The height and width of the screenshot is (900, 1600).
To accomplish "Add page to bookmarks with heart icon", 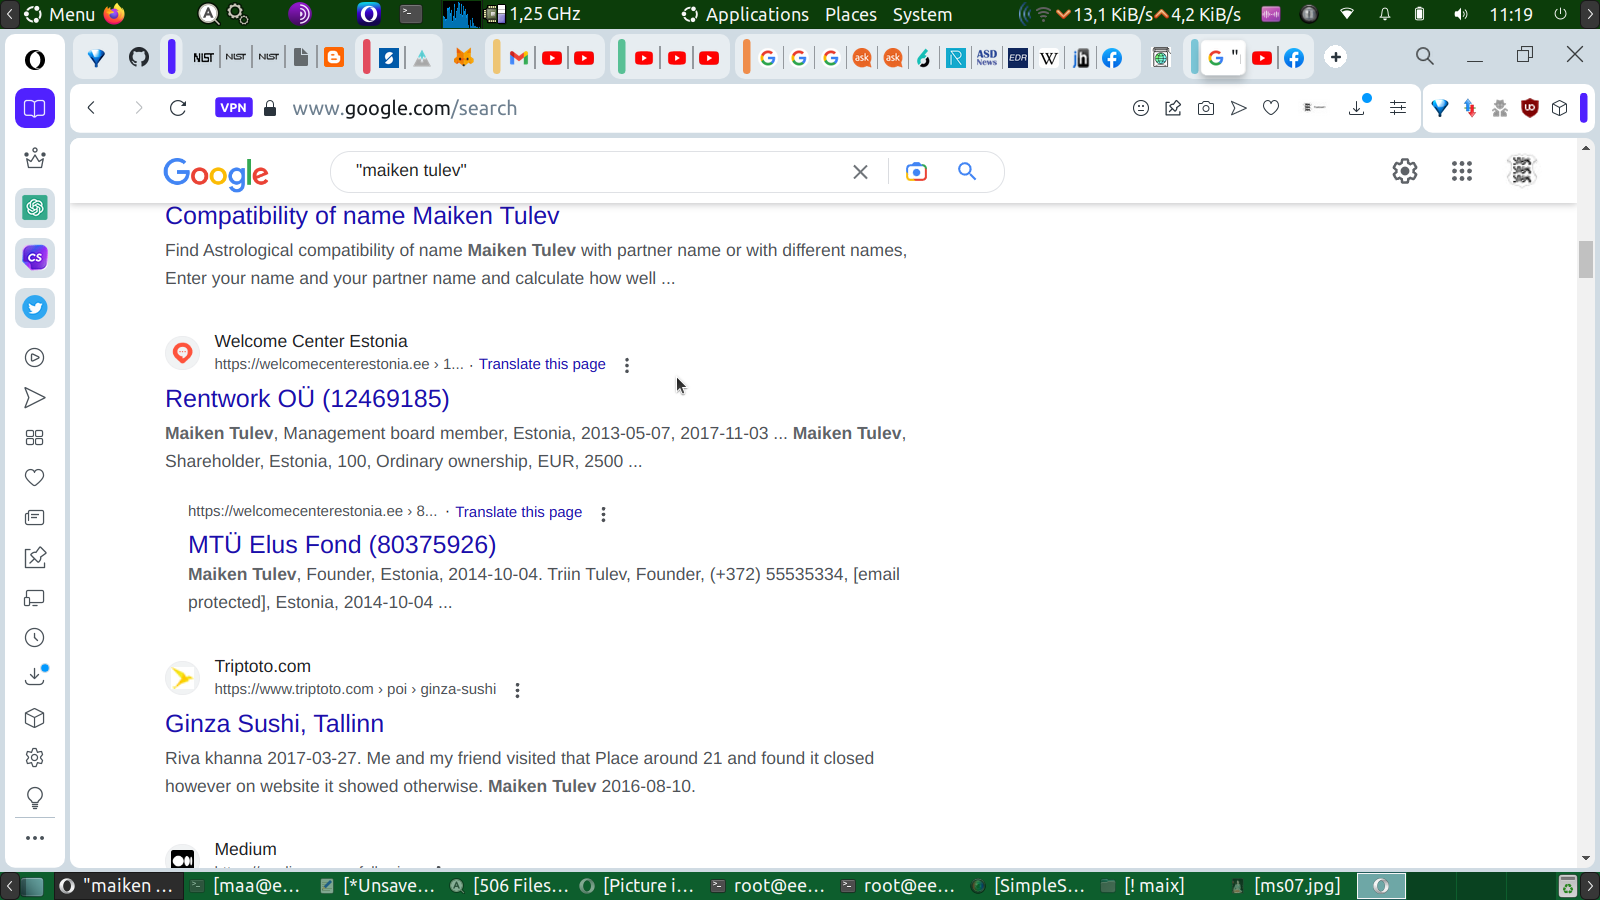I will [1271, 108].
